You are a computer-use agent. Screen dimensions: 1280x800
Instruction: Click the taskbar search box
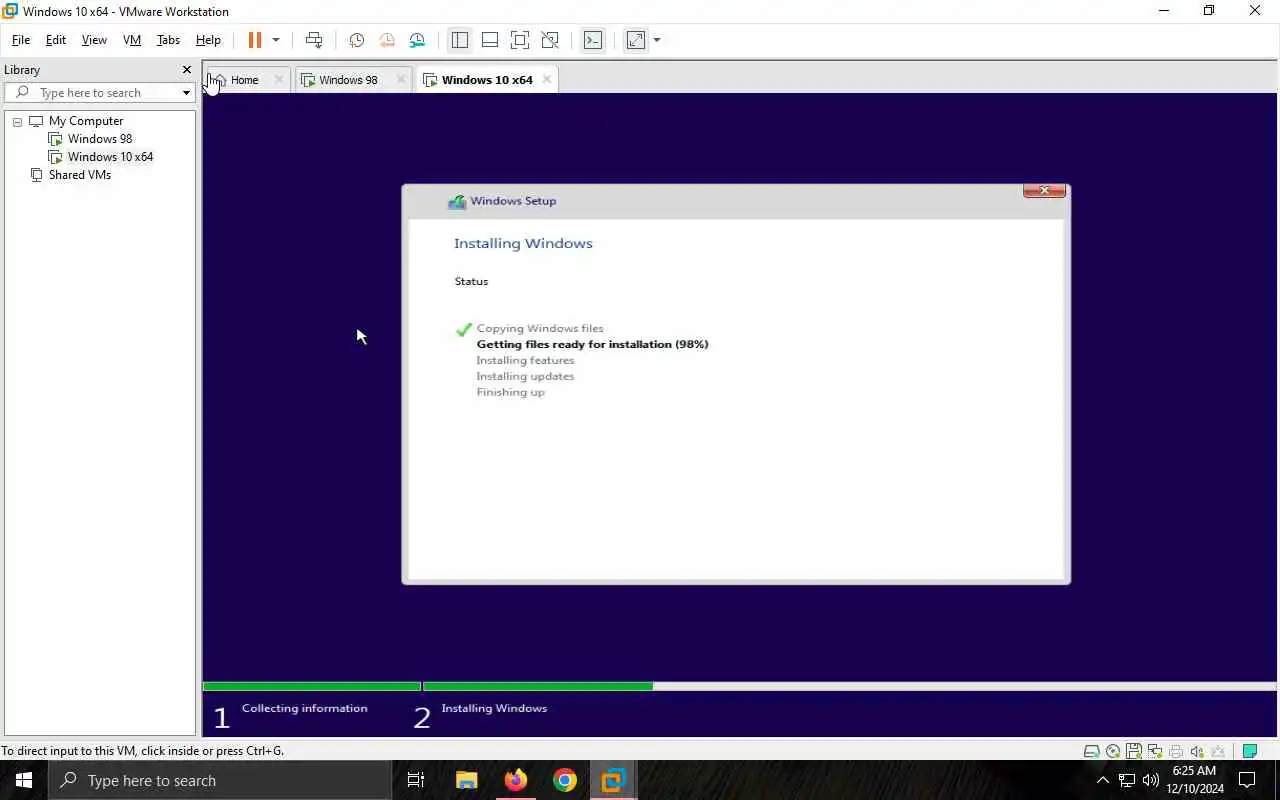pyautogui.click(x=220, y=780)
